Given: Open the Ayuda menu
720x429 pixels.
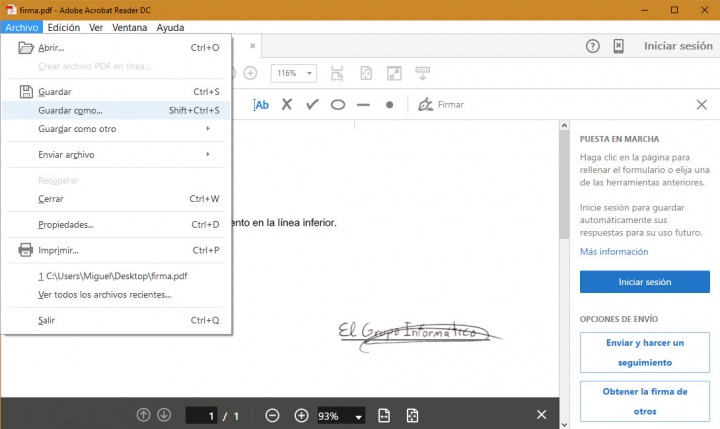Looking at the screenshot, I should pyautogui.click(x=170, y=28).
